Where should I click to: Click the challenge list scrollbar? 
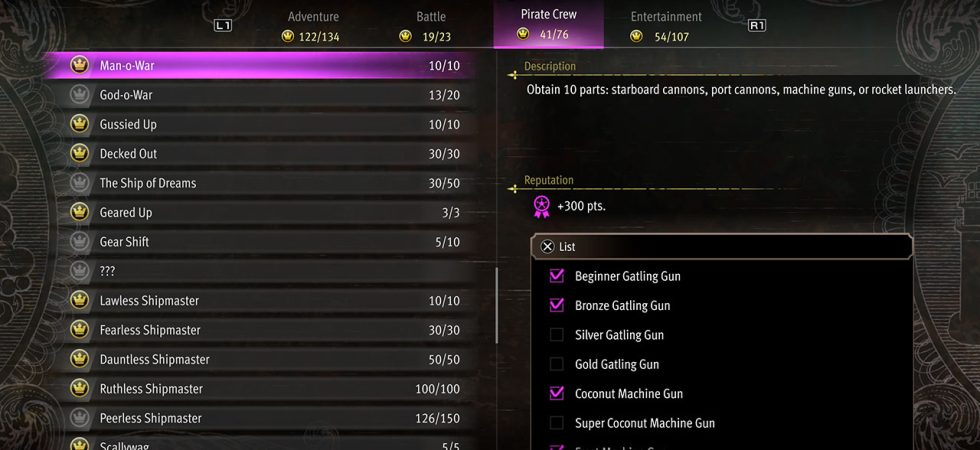tap(496, 306)
